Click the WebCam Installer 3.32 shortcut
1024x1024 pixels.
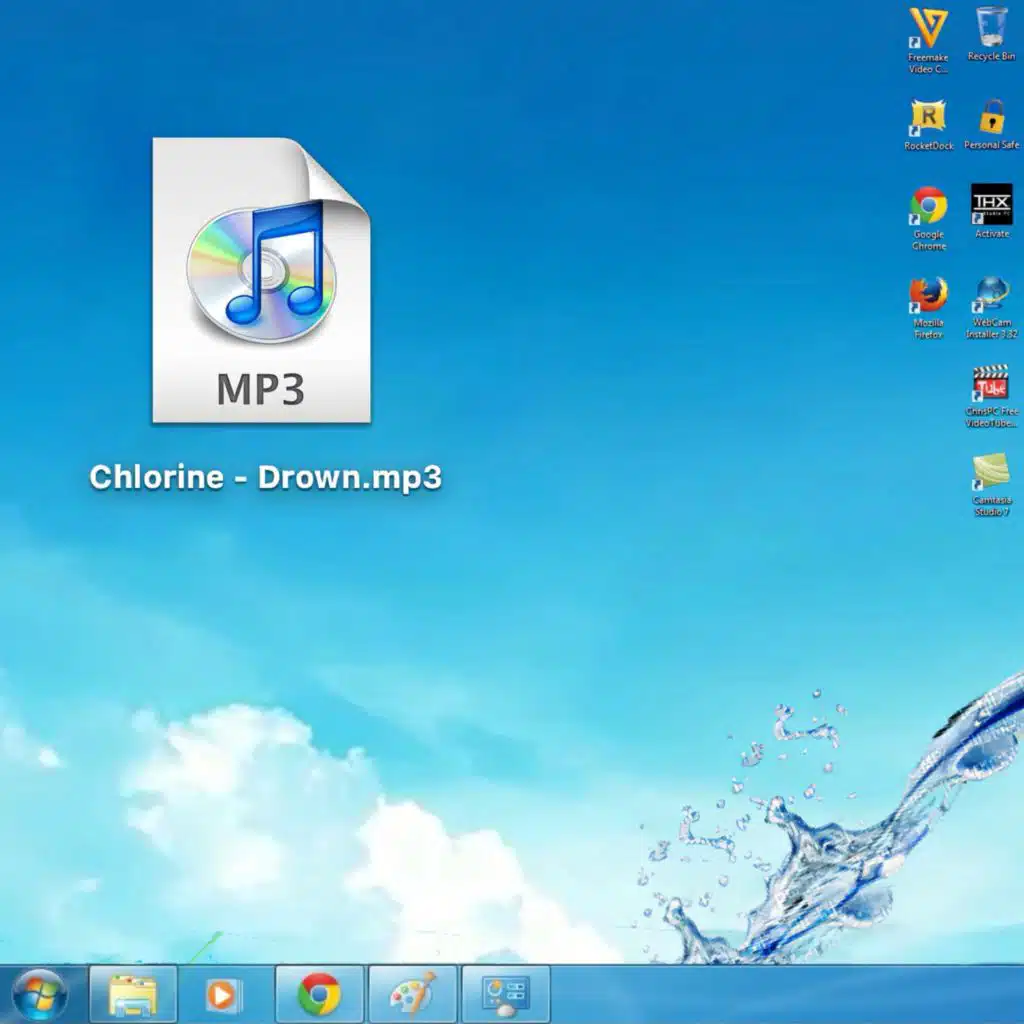tap(991, 296)
